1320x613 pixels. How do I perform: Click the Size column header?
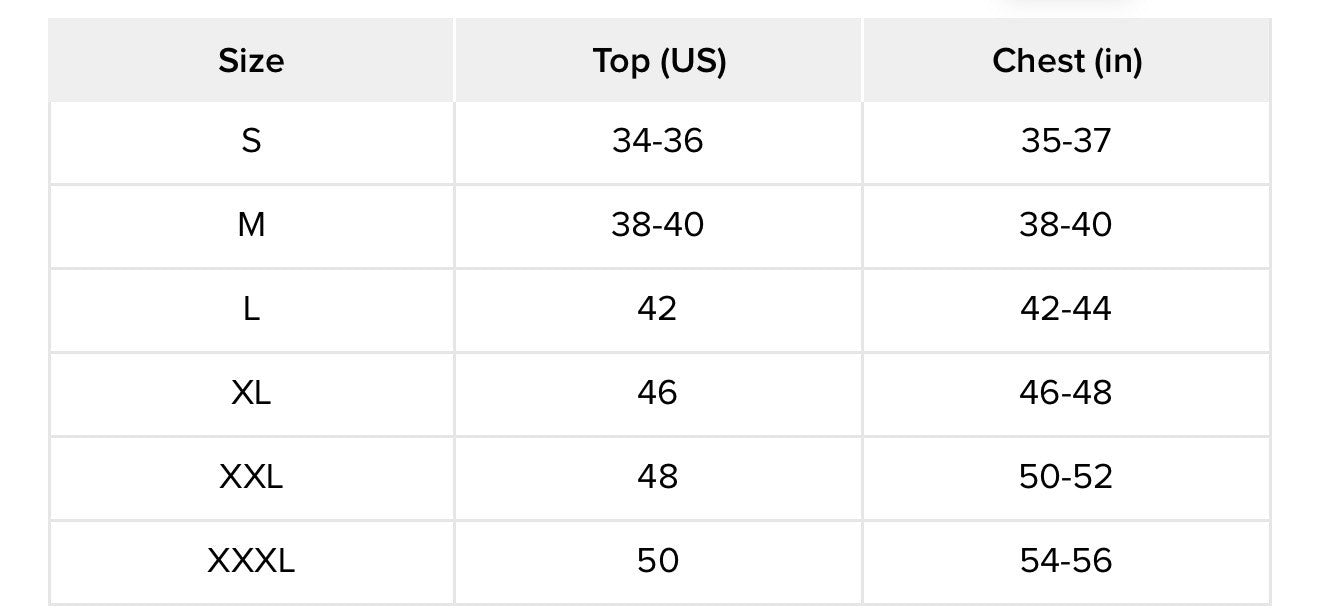(251, 61)
